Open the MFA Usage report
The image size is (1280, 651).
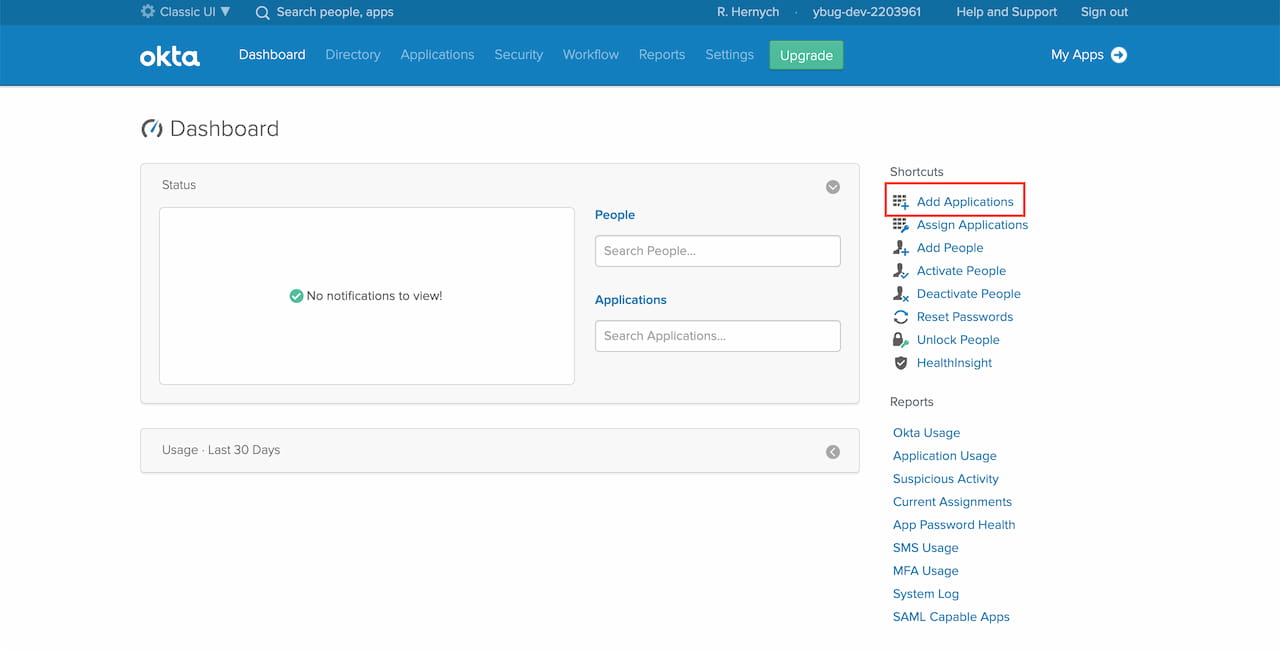click(926, 571)
